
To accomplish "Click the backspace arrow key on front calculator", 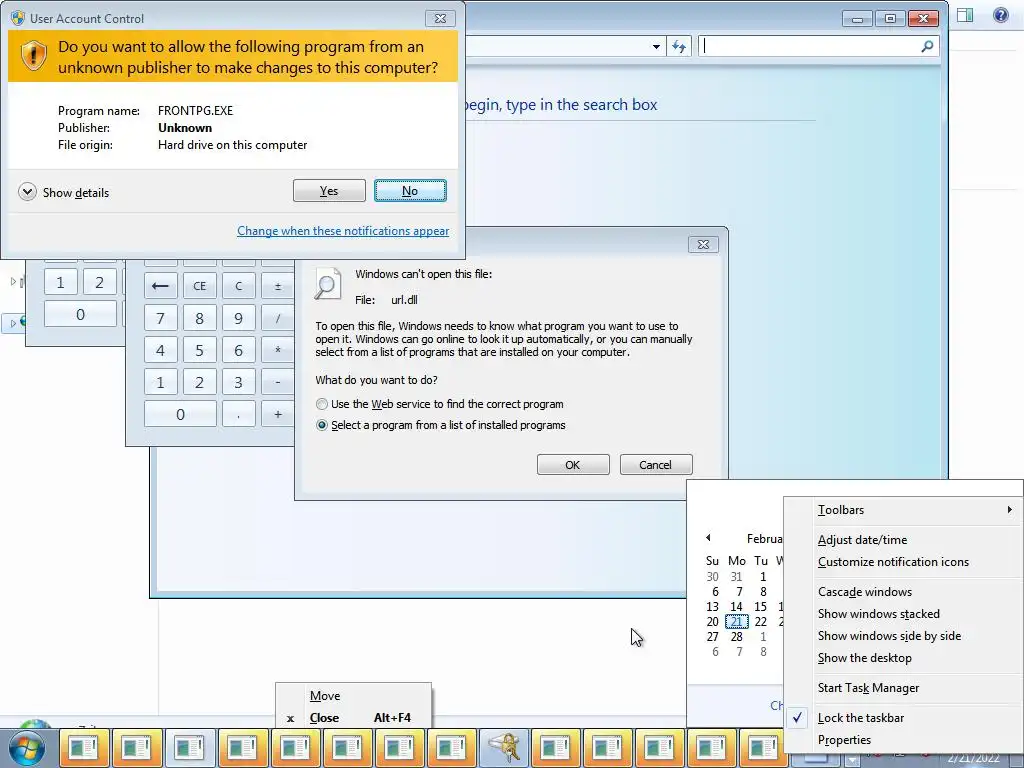I will coord(160,285).
